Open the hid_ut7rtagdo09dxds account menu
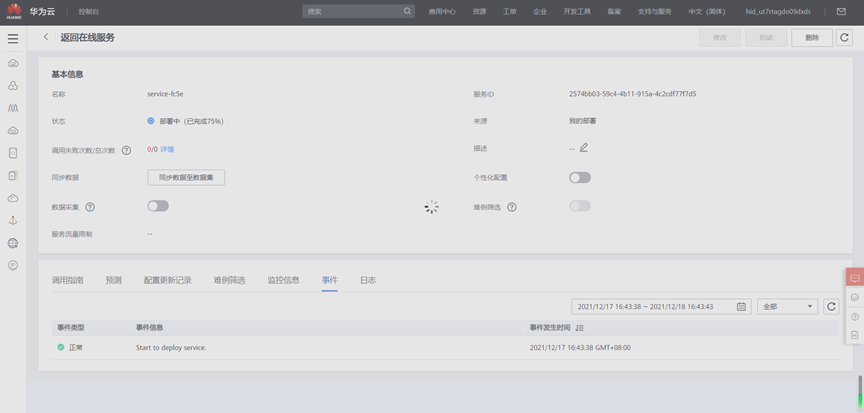This screenshot has height=413, width=864. point(777,12)
